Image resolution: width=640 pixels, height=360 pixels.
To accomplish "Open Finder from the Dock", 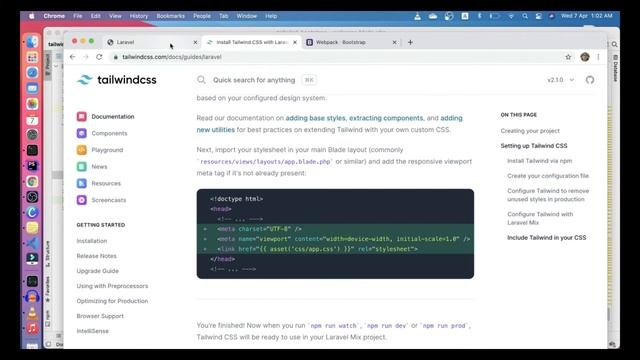I will pyautogui.click(x=32, y=42).
